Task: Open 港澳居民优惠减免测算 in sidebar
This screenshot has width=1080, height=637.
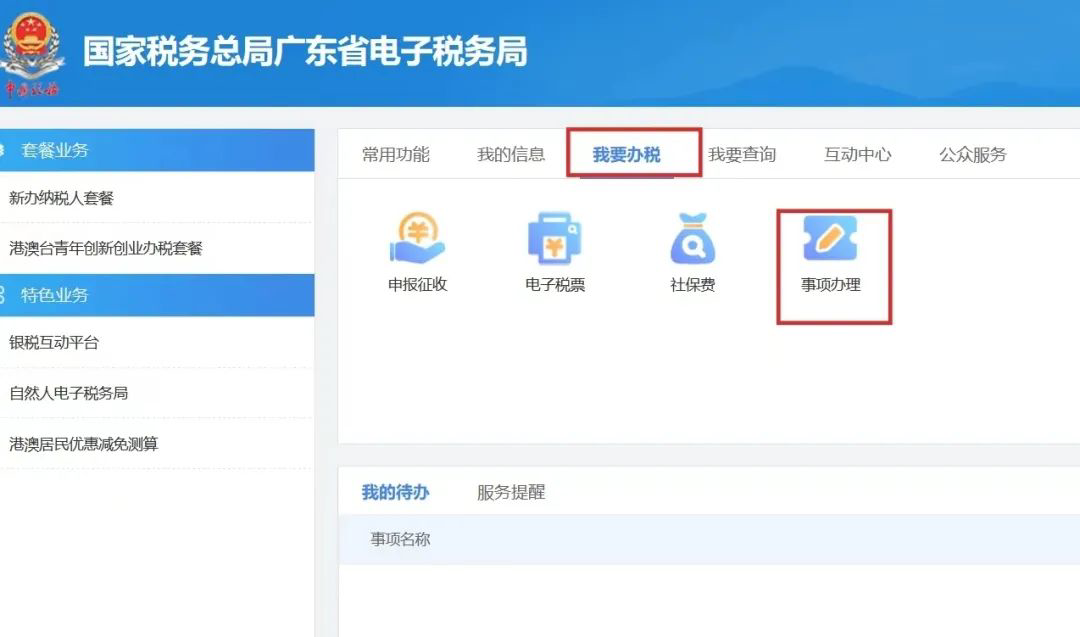Action: click(84, 444)
